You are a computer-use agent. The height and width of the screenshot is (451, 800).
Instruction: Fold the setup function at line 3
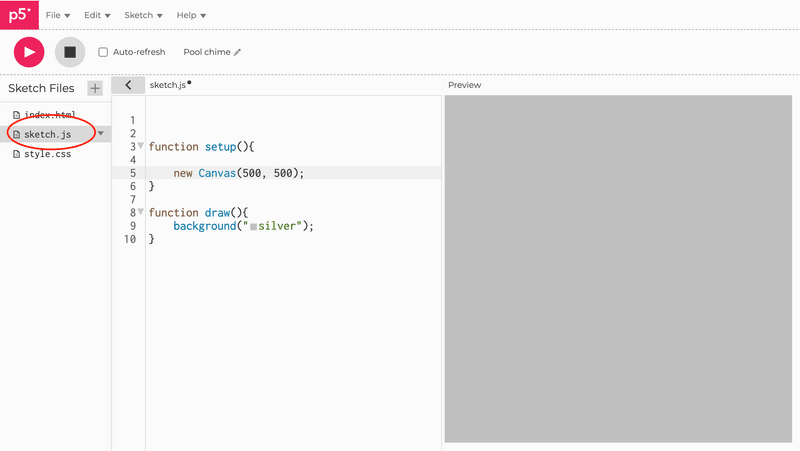tap(140, 146)
